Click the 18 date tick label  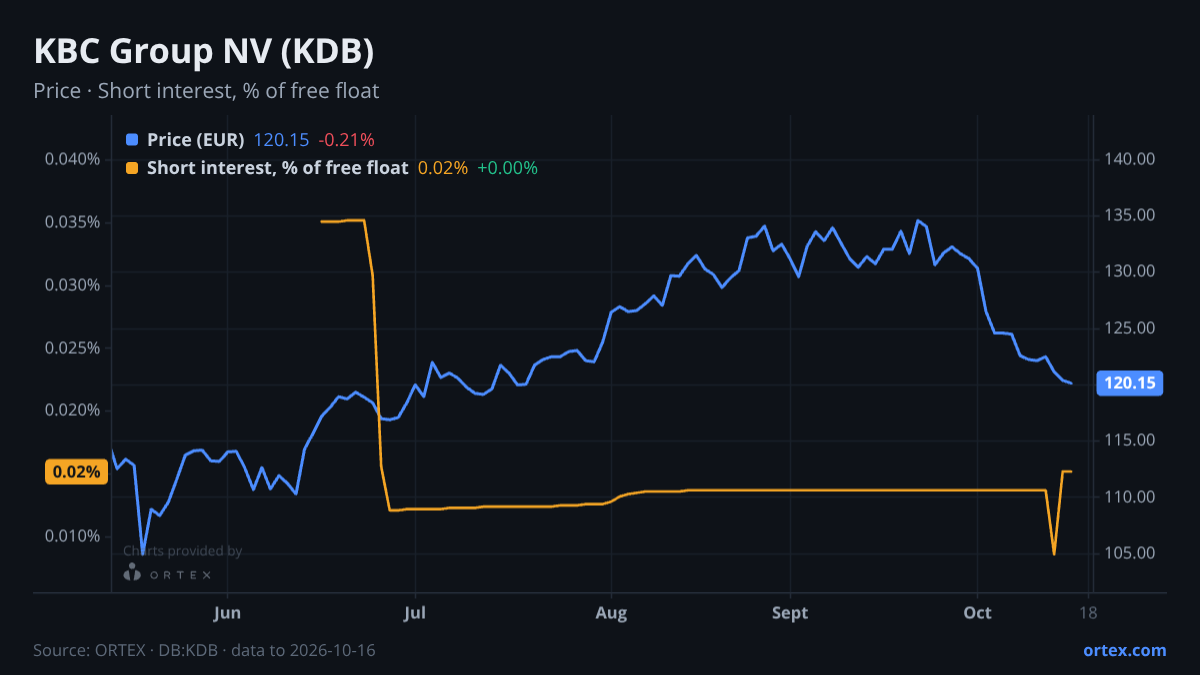(x=1089, y=613)
